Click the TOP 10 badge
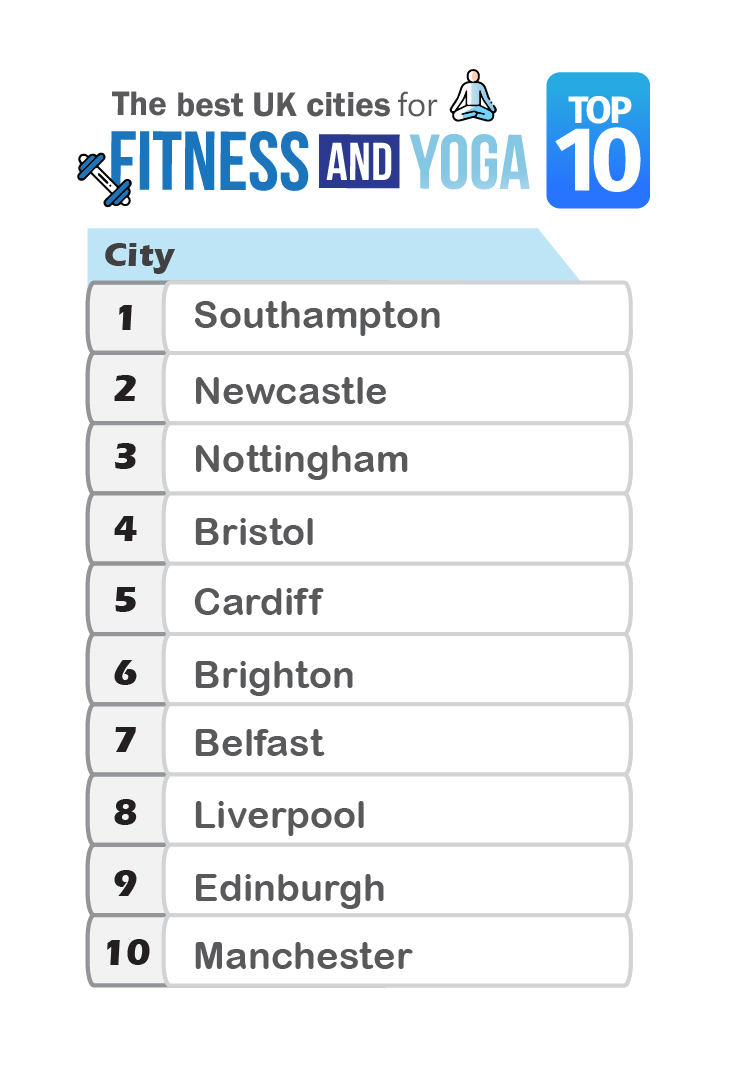Screen dimensions: 732x1067 (x=598, y=140)
